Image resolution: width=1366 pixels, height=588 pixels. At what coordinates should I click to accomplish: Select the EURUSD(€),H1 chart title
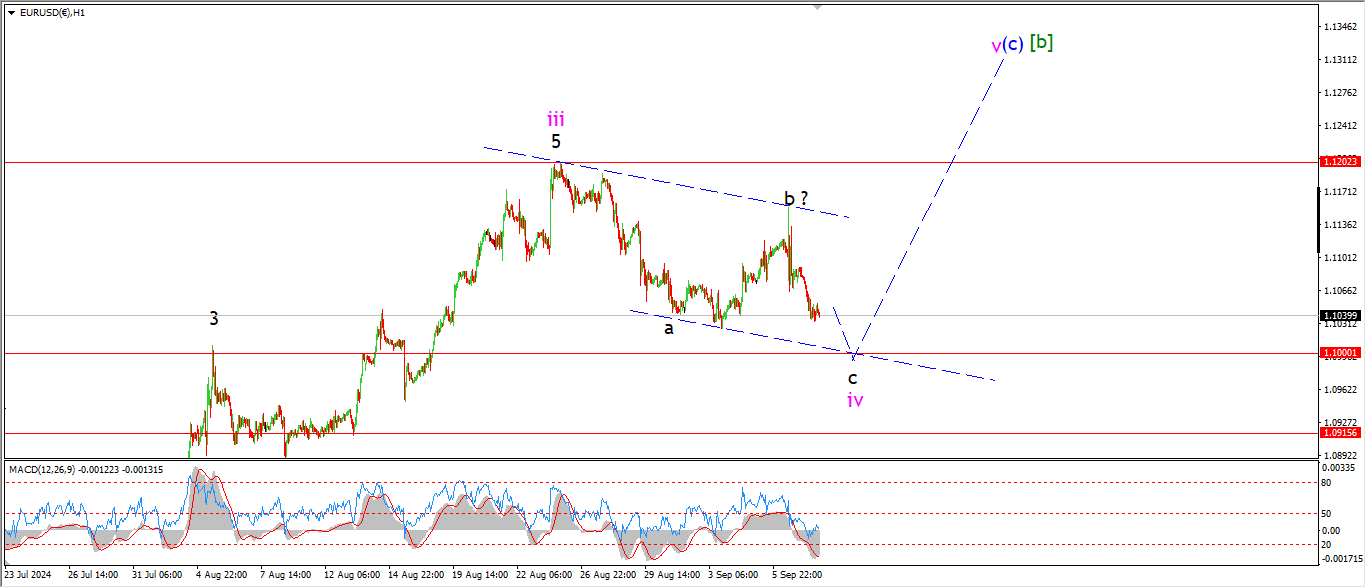pos(53,13)
